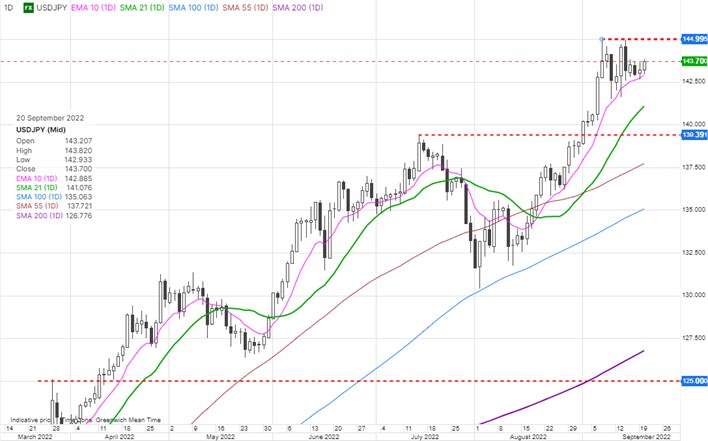Click the 140.000 price axis label

pos(694,124)
